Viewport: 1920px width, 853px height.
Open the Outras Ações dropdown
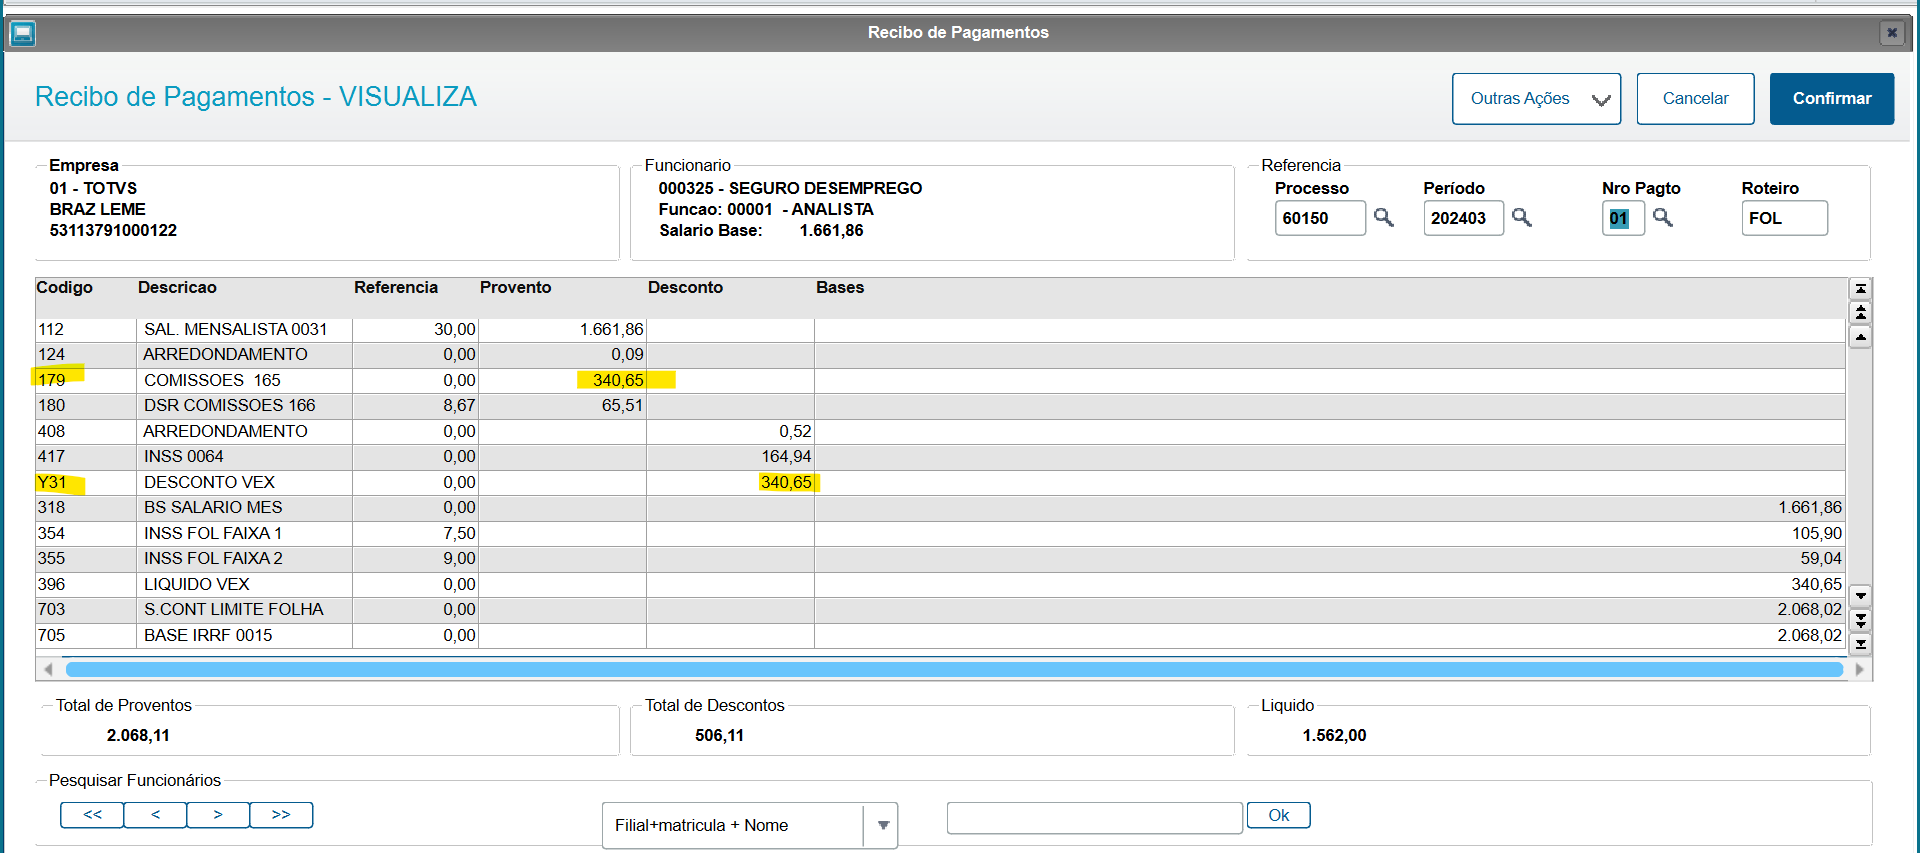click(x=1536, y=99)
